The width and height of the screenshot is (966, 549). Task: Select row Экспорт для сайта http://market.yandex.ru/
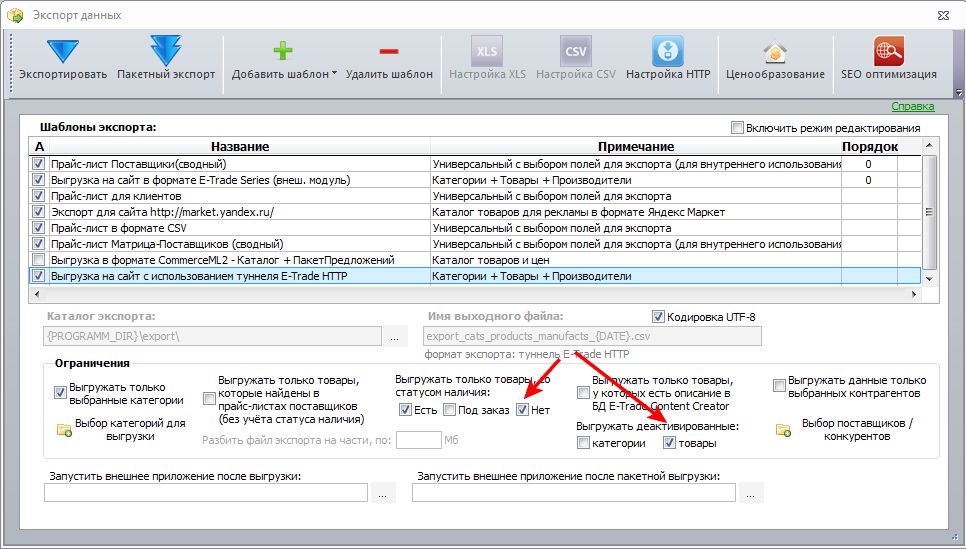(475, 212)
